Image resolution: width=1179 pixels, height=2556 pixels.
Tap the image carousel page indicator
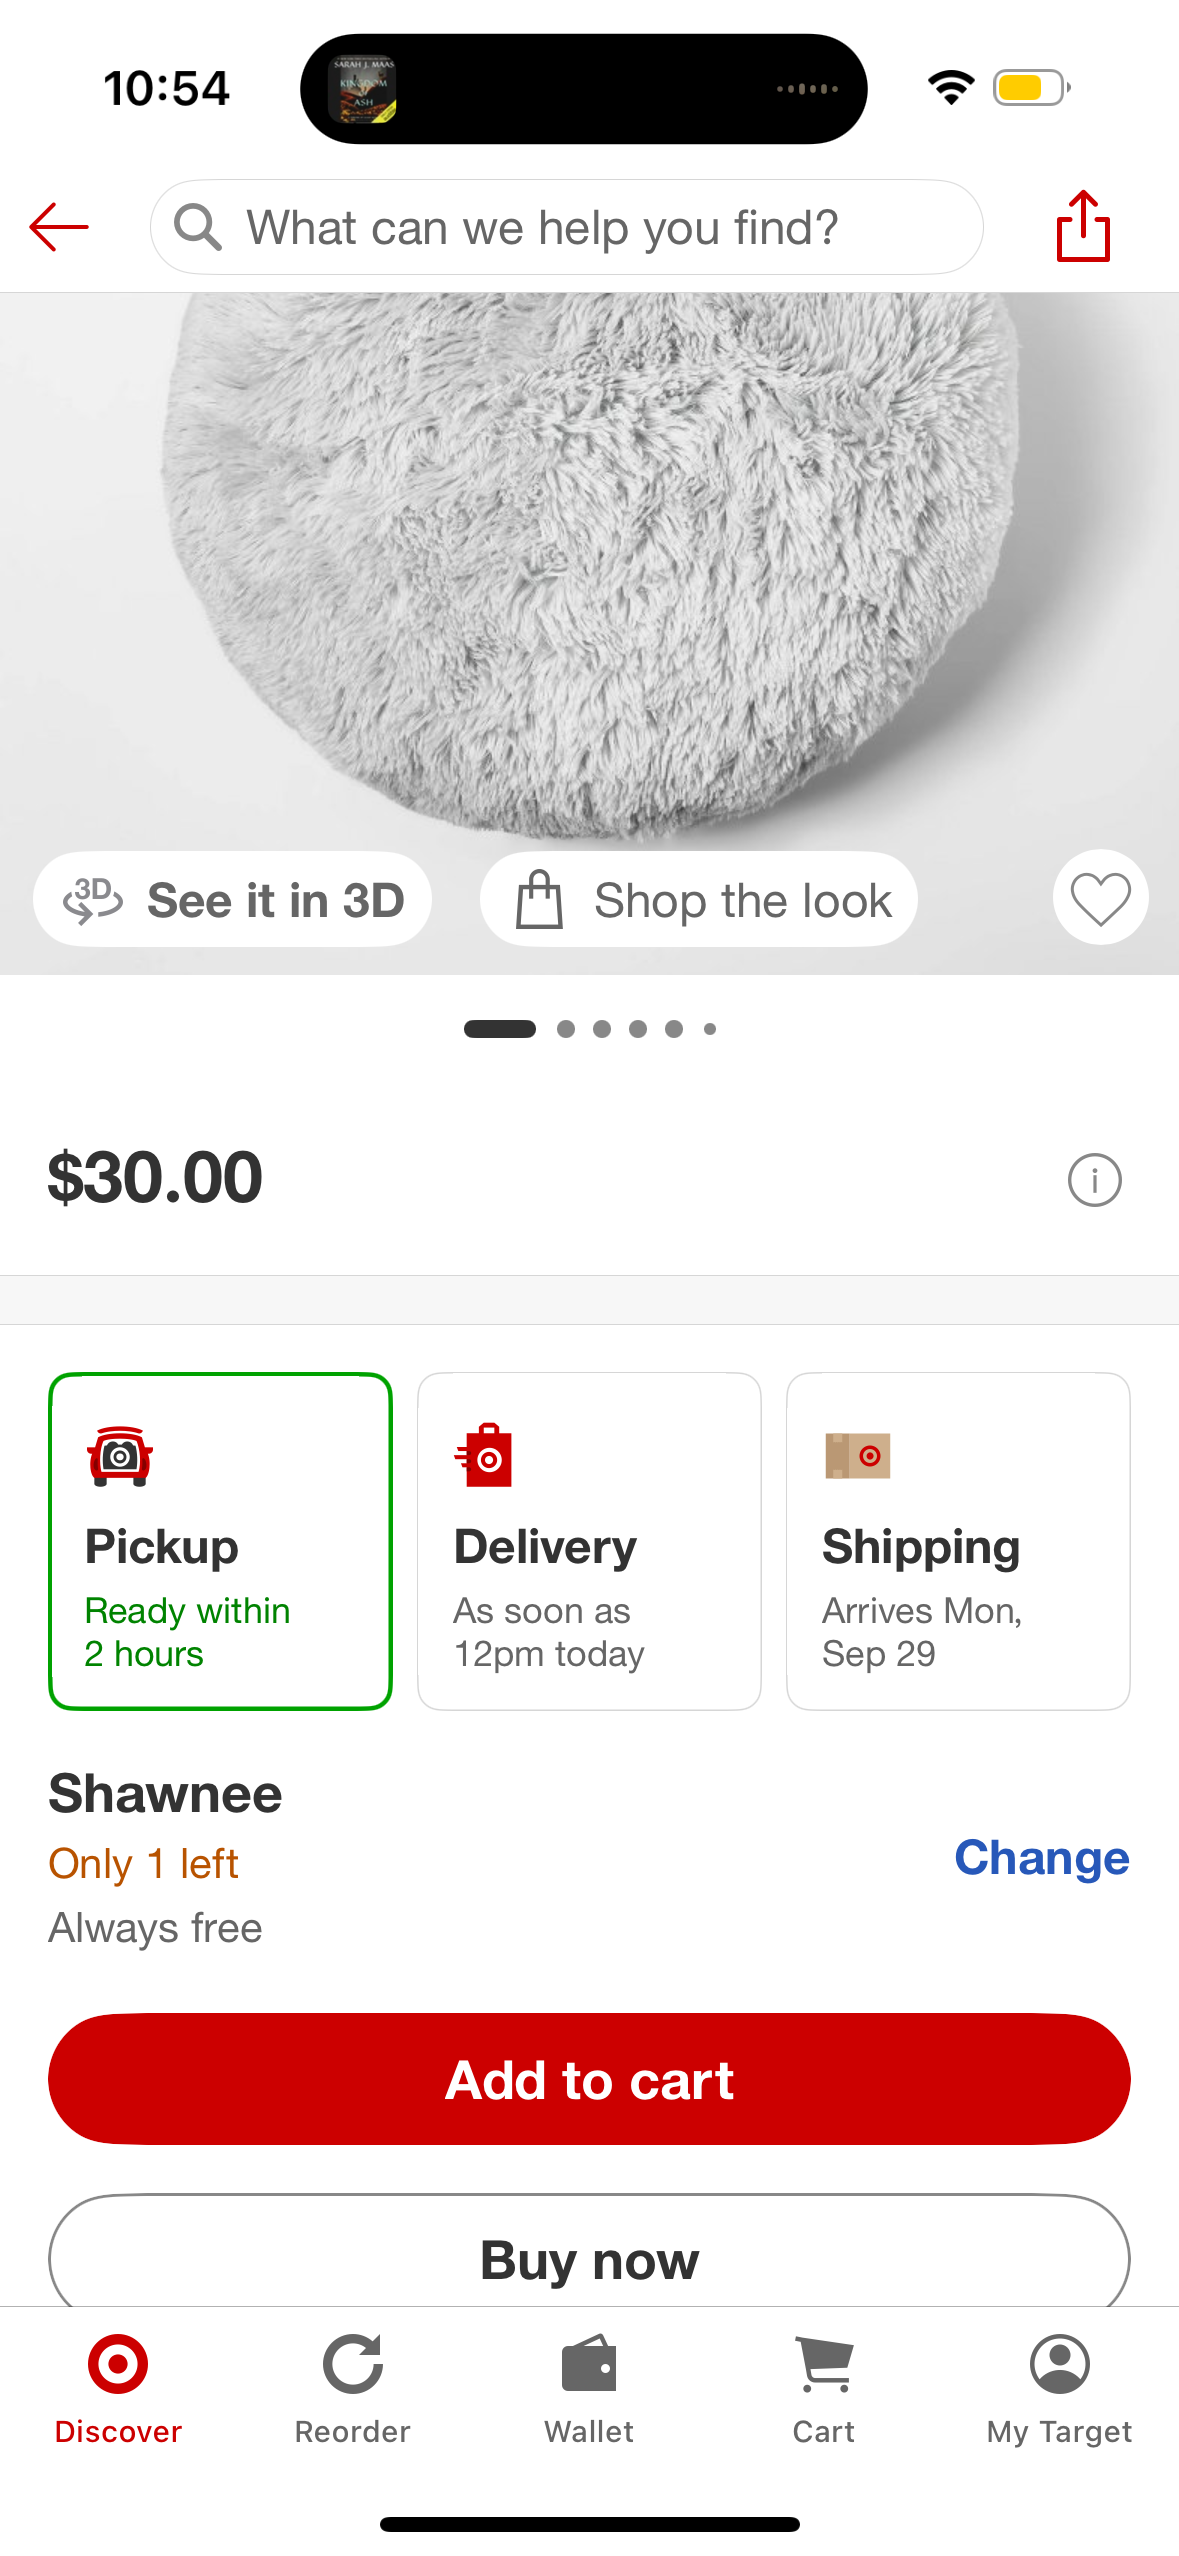pos(589,1029)
